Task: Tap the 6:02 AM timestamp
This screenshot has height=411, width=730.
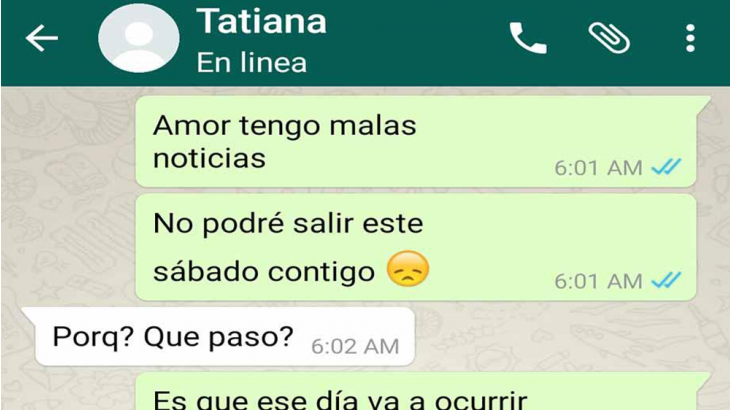Action: (x=355, y=346)
